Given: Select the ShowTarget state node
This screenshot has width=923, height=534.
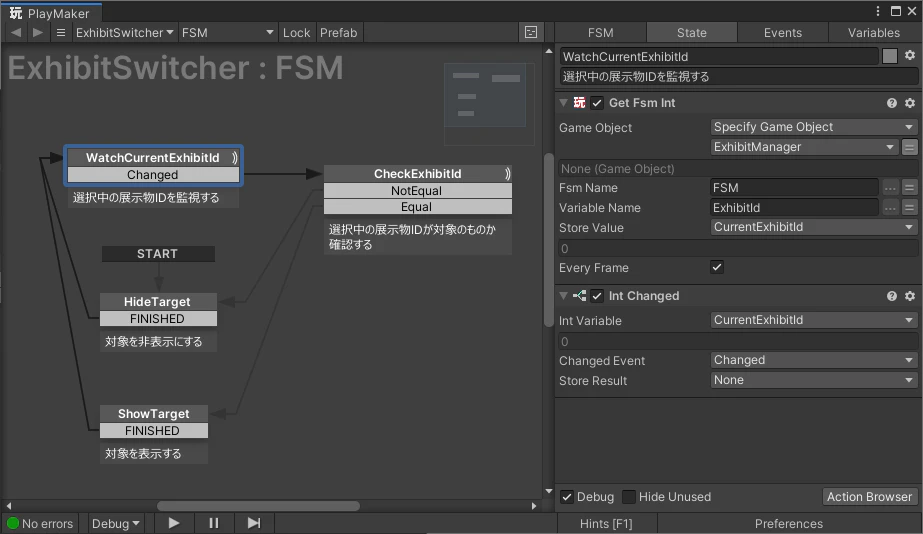Looking at the screenshot, I should [x=154, y=414].
